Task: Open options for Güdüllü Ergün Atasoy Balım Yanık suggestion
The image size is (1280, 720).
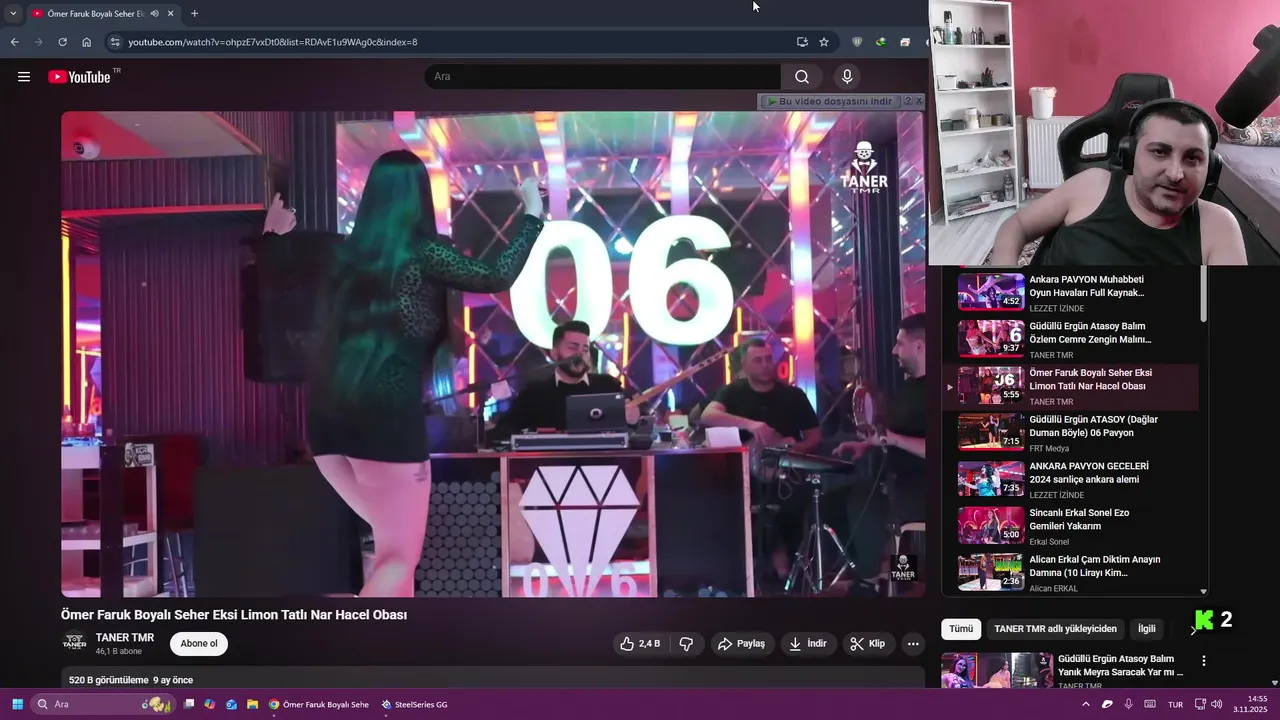Action: [1204, 661]
